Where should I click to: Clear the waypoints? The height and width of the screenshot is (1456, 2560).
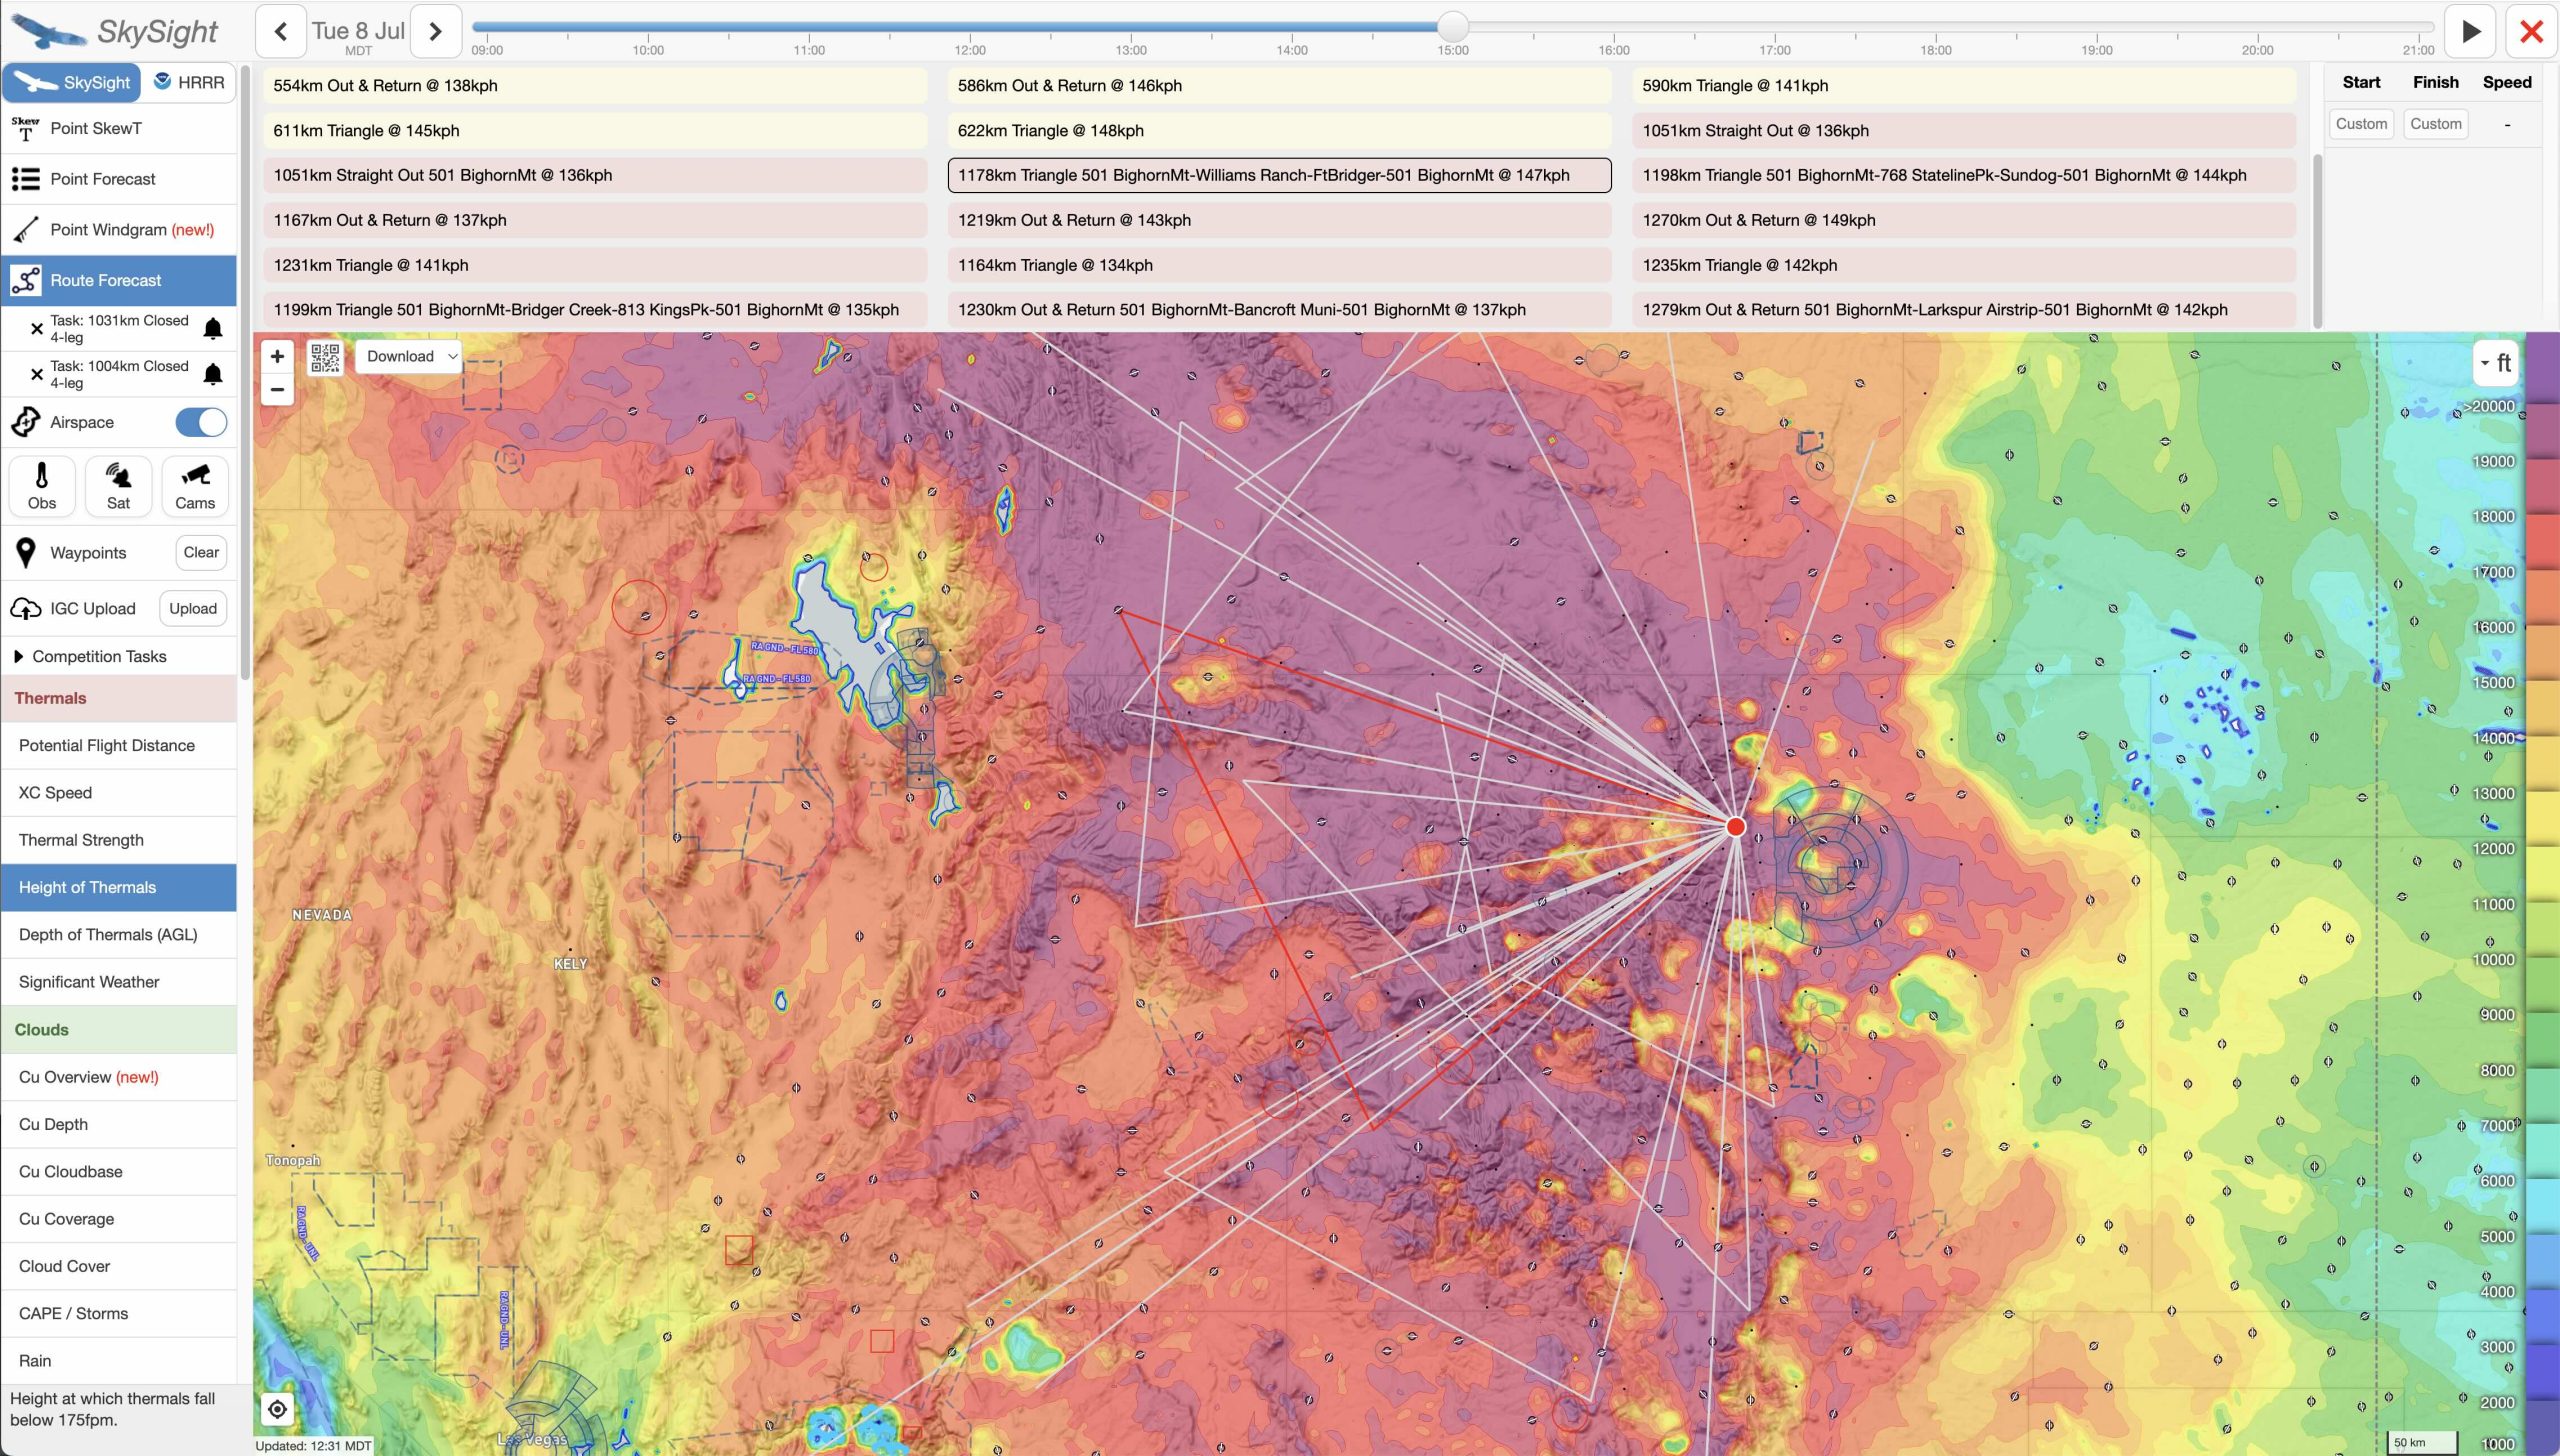coord(201,553)
